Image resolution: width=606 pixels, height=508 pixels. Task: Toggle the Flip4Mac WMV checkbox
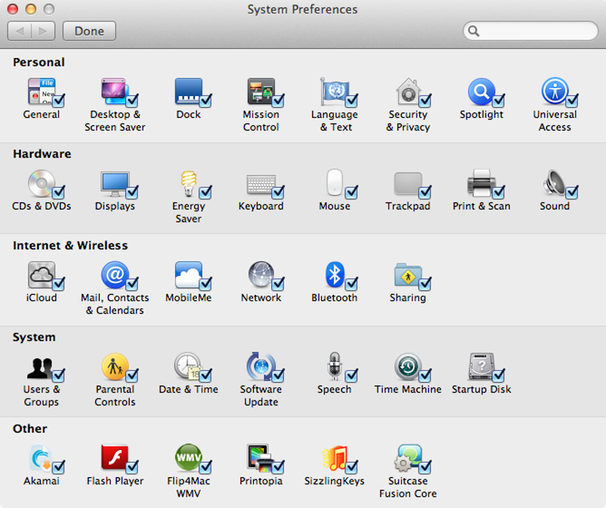pyautogui.click(x=205, y=467)
